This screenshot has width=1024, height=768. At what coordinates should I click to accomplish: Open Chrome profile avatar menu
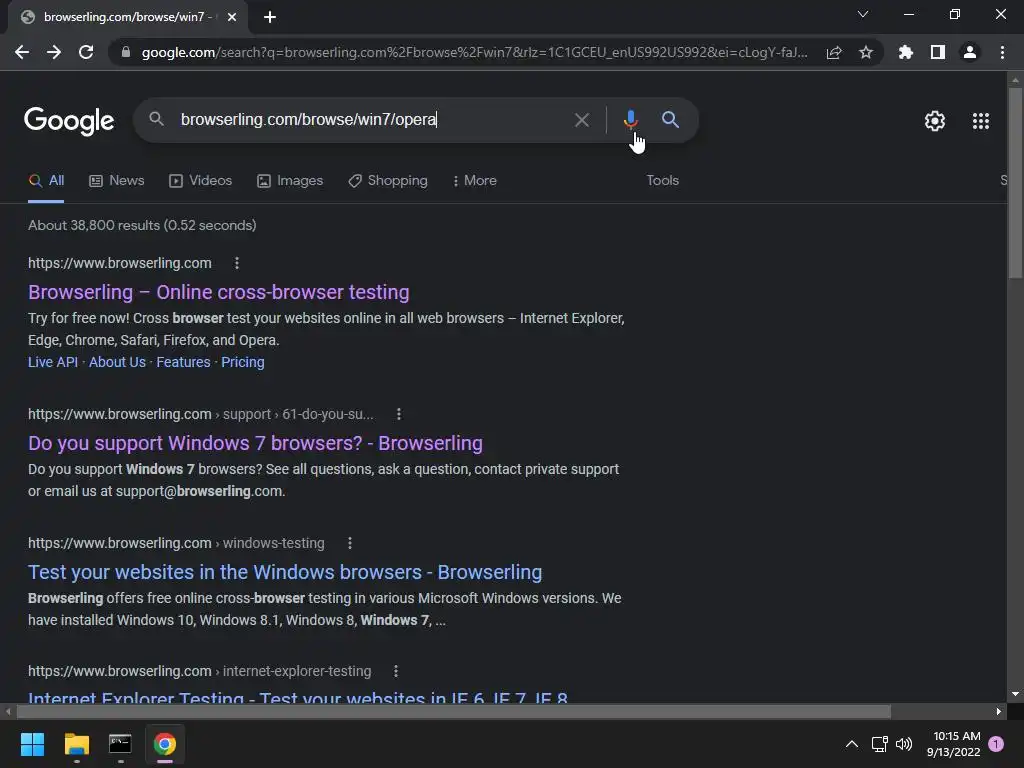[x=970, y=52]
